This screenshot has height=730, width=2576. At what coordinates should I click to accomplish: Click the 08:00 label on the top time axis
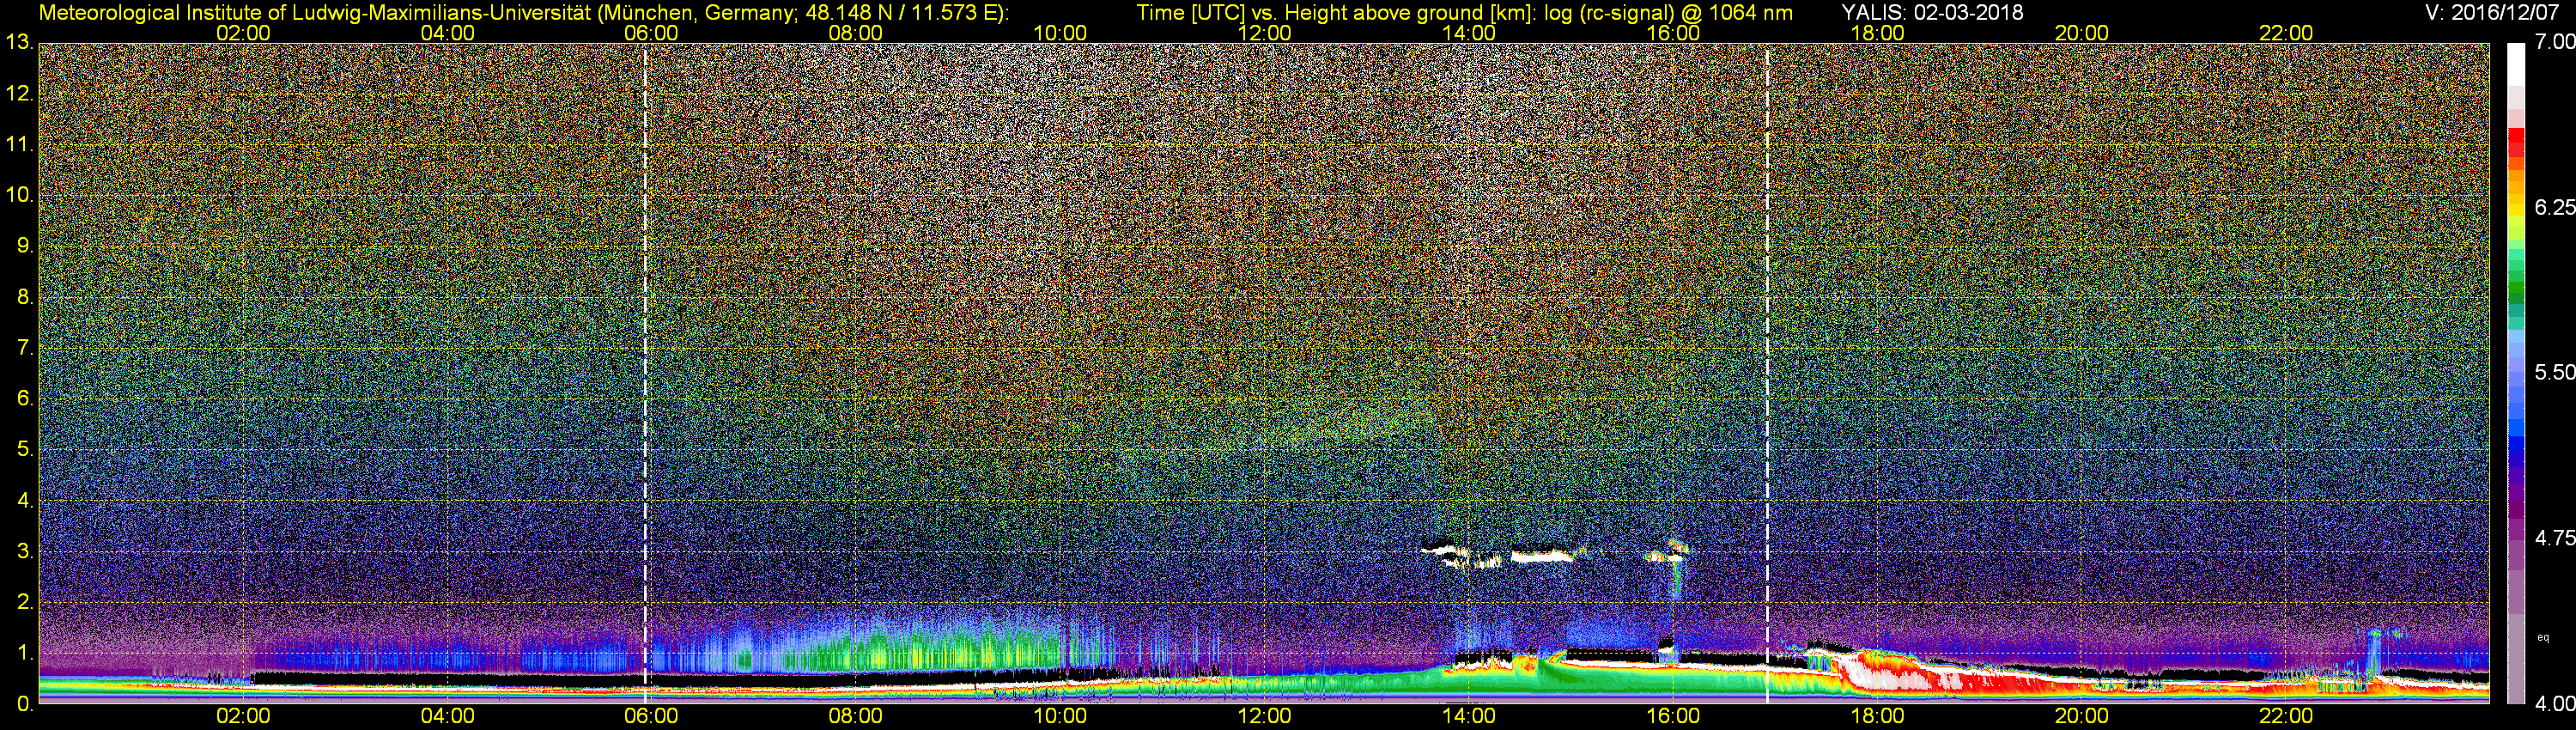coord(855,33)
